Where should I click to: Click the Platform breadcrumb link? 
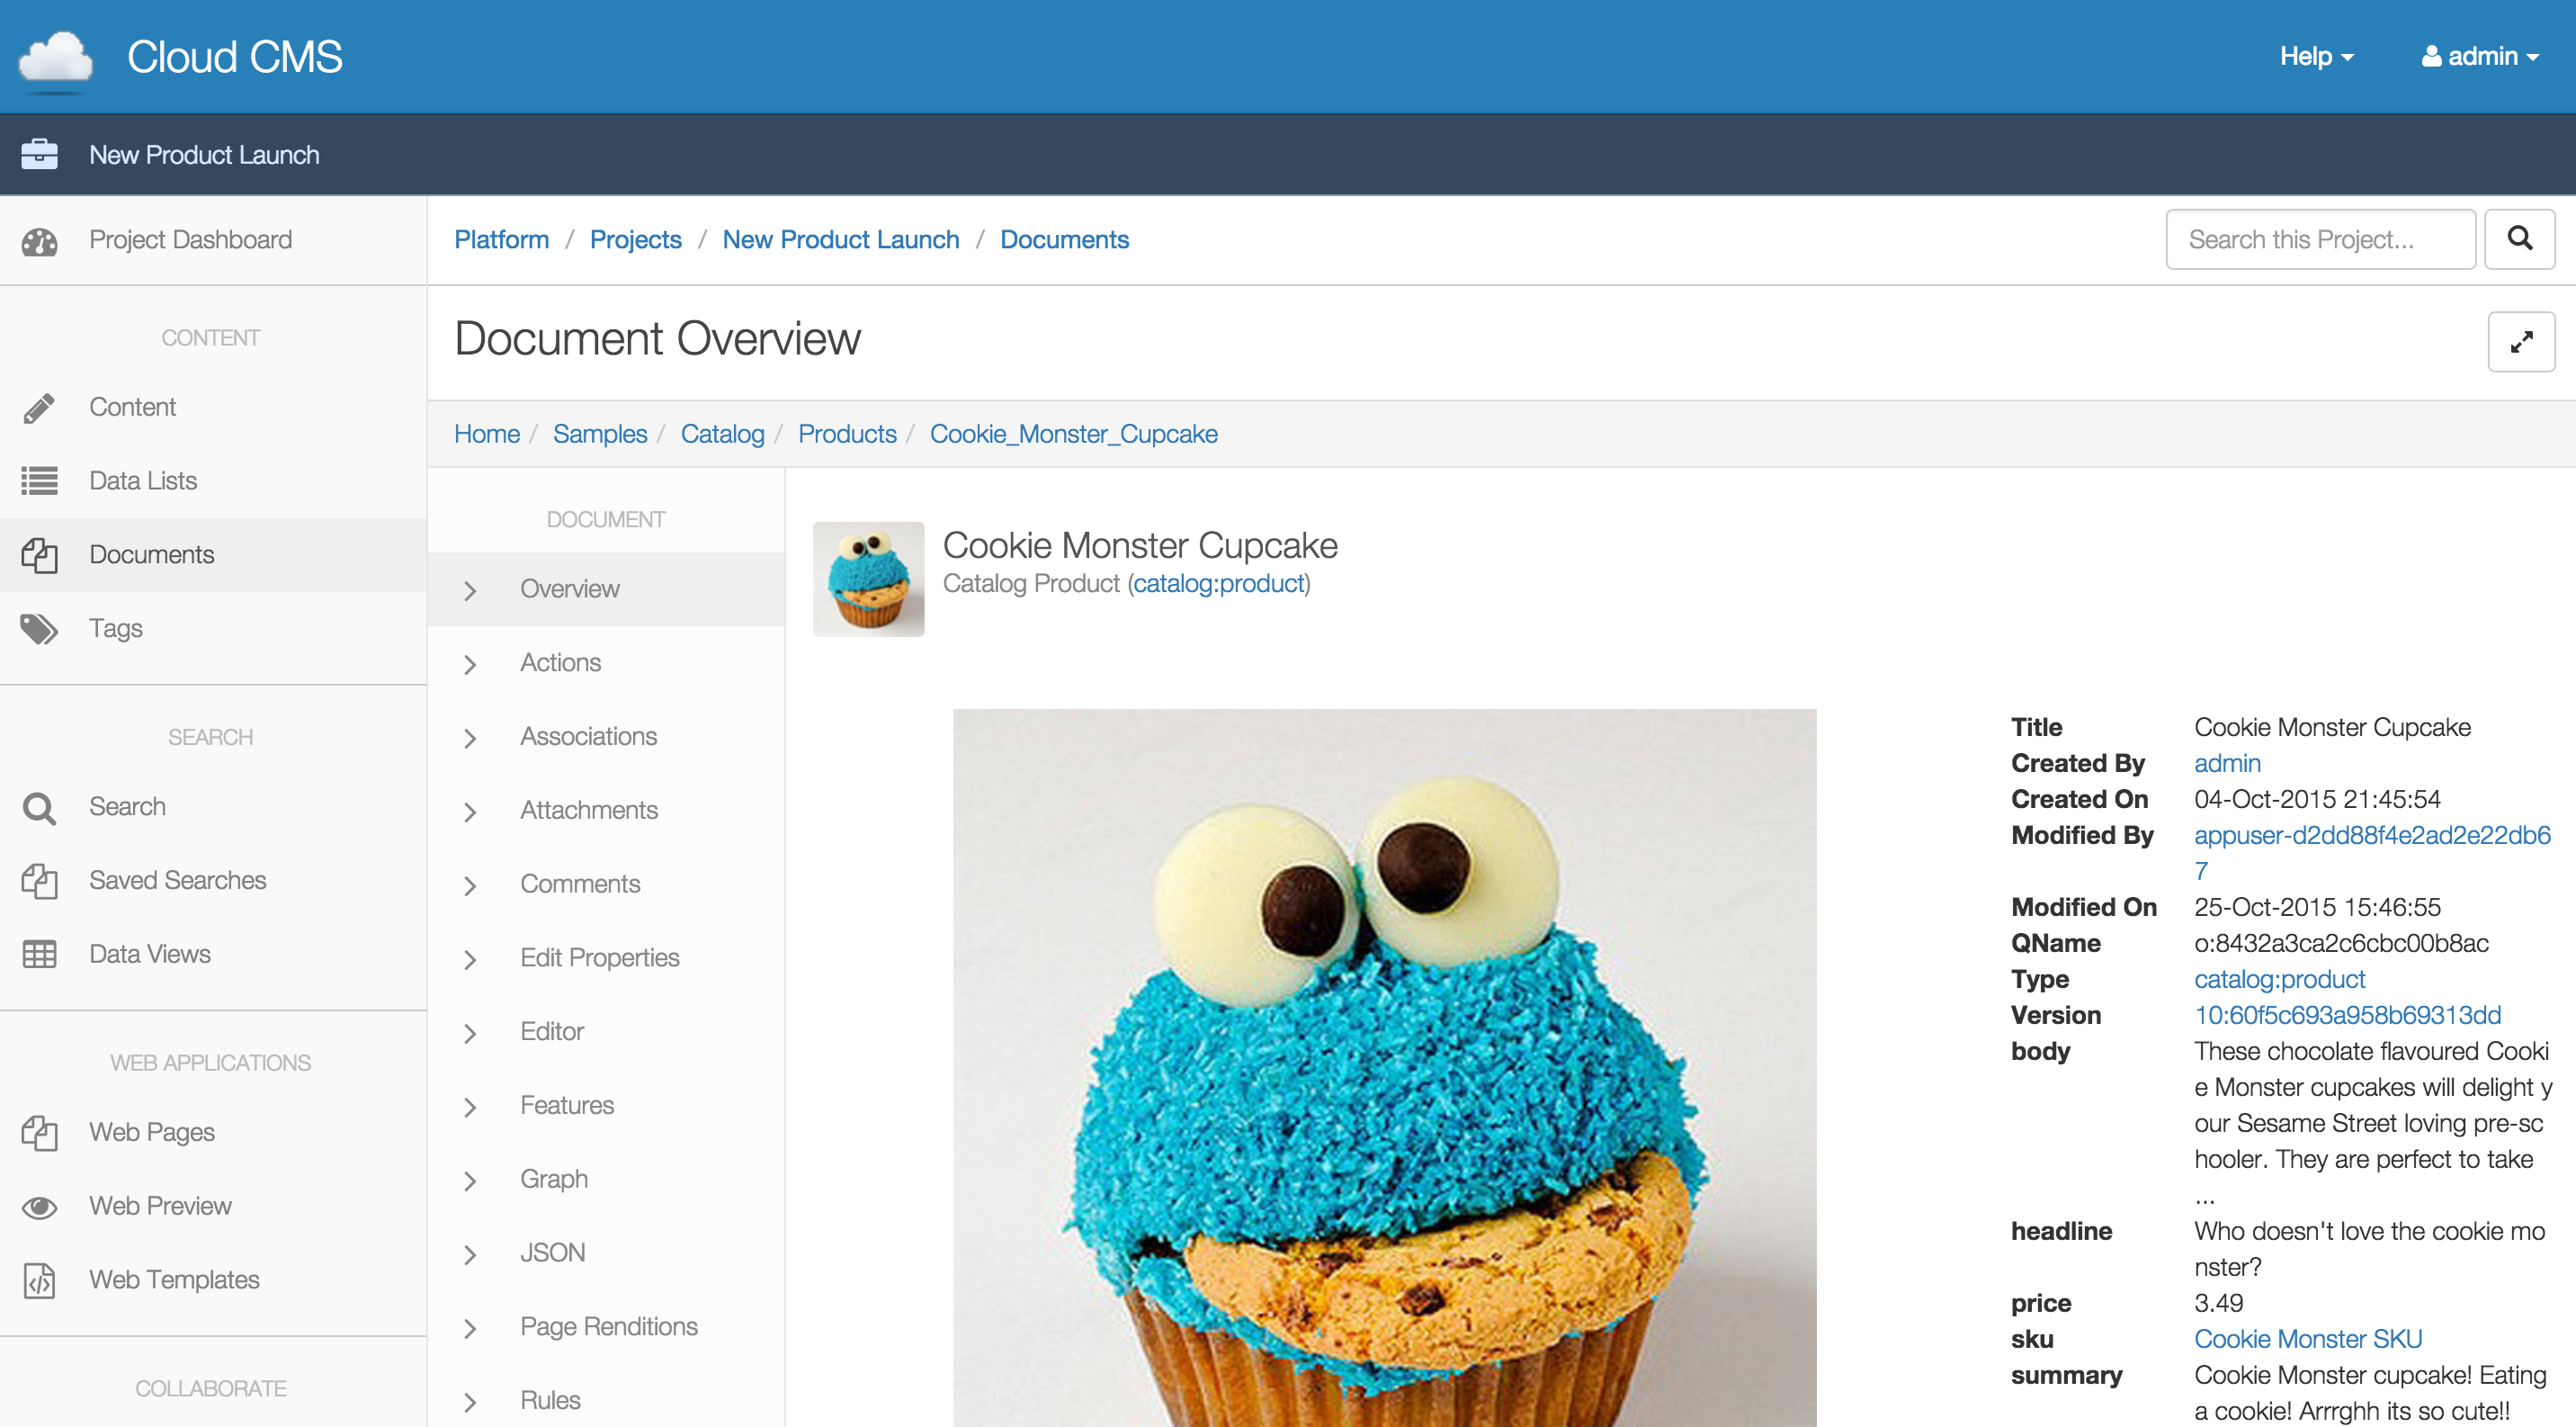[x=501, y=240]
